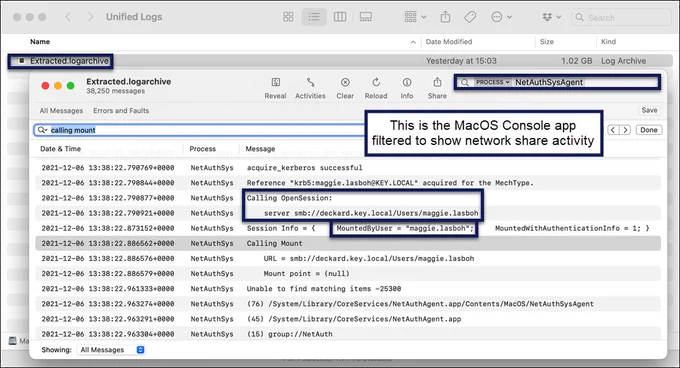Click the '38,250 messages' subtitle

coord(115,91)
